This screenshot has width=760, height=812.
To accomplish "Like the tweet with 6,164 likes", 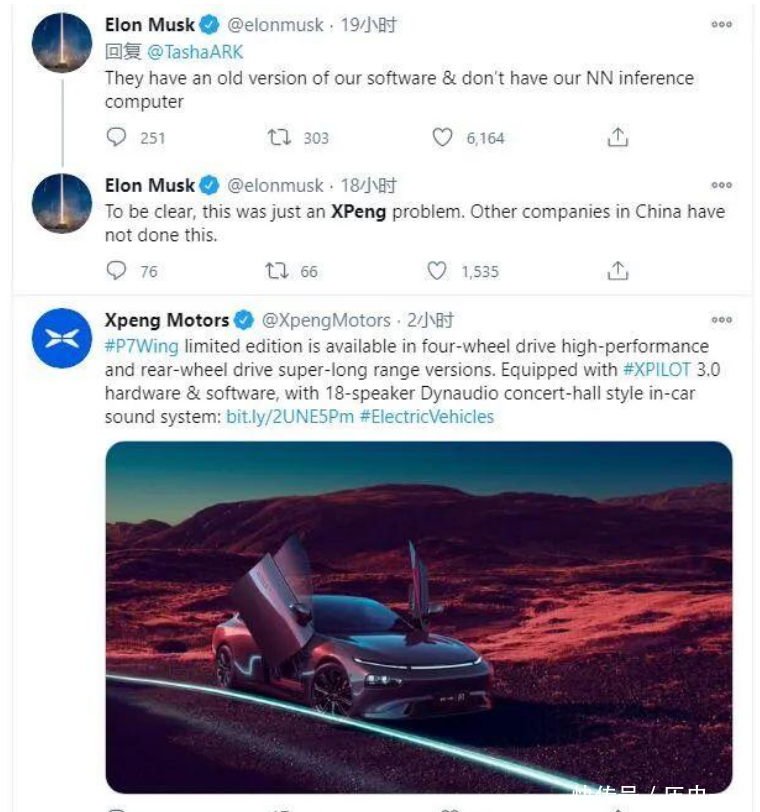I will (442, 138).
